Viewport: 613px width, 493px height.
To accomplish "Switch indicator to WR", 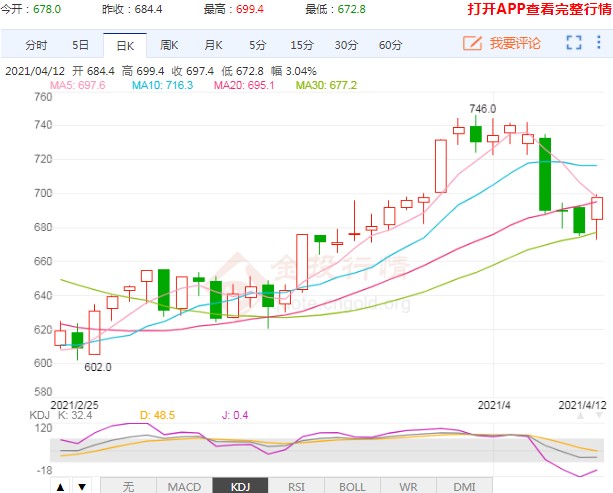I will click(x=408, y=486).
